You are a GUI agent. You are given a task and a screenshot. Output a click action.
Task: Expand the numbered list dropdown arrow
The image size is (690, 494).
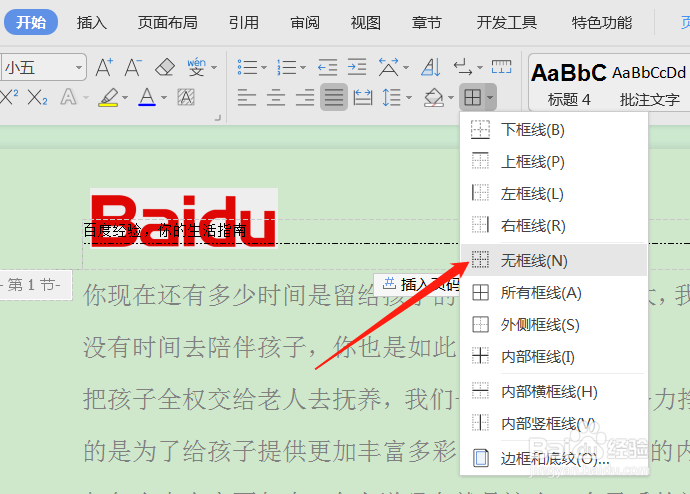[303, 68]
